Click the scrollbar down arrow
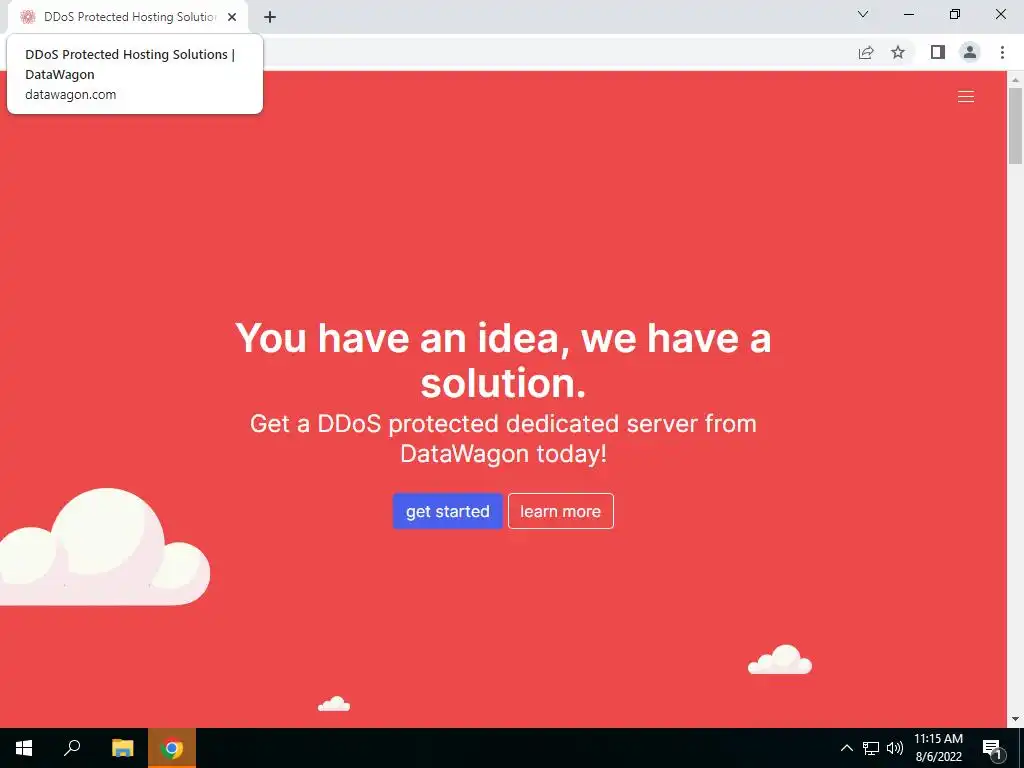Screen dimensions: 1024x768 tap(1015, 719)
